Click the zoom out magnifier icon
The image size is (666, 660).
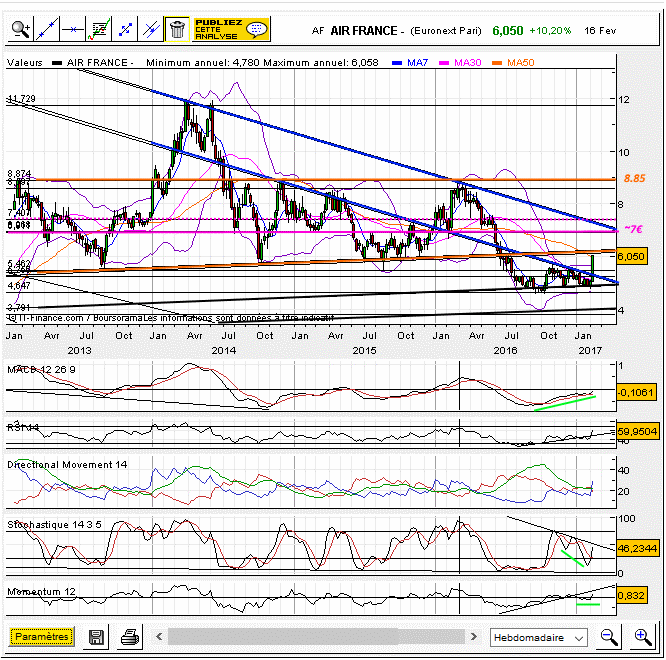click(x=609, y=637)
